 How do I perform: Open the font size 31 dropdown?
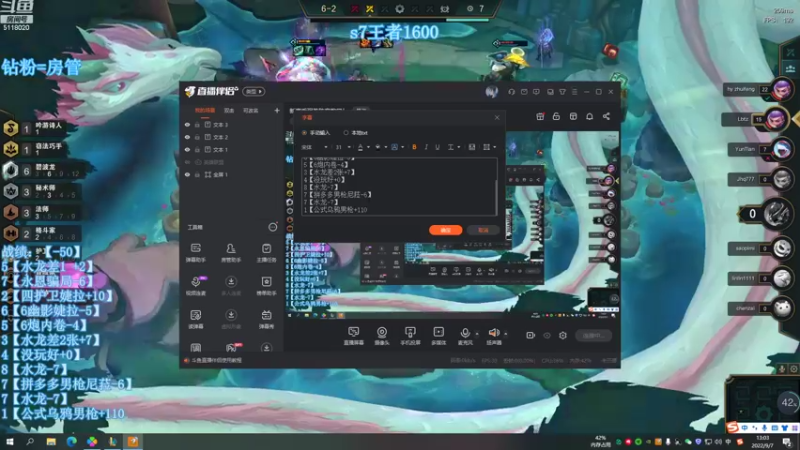click(342, 147)
